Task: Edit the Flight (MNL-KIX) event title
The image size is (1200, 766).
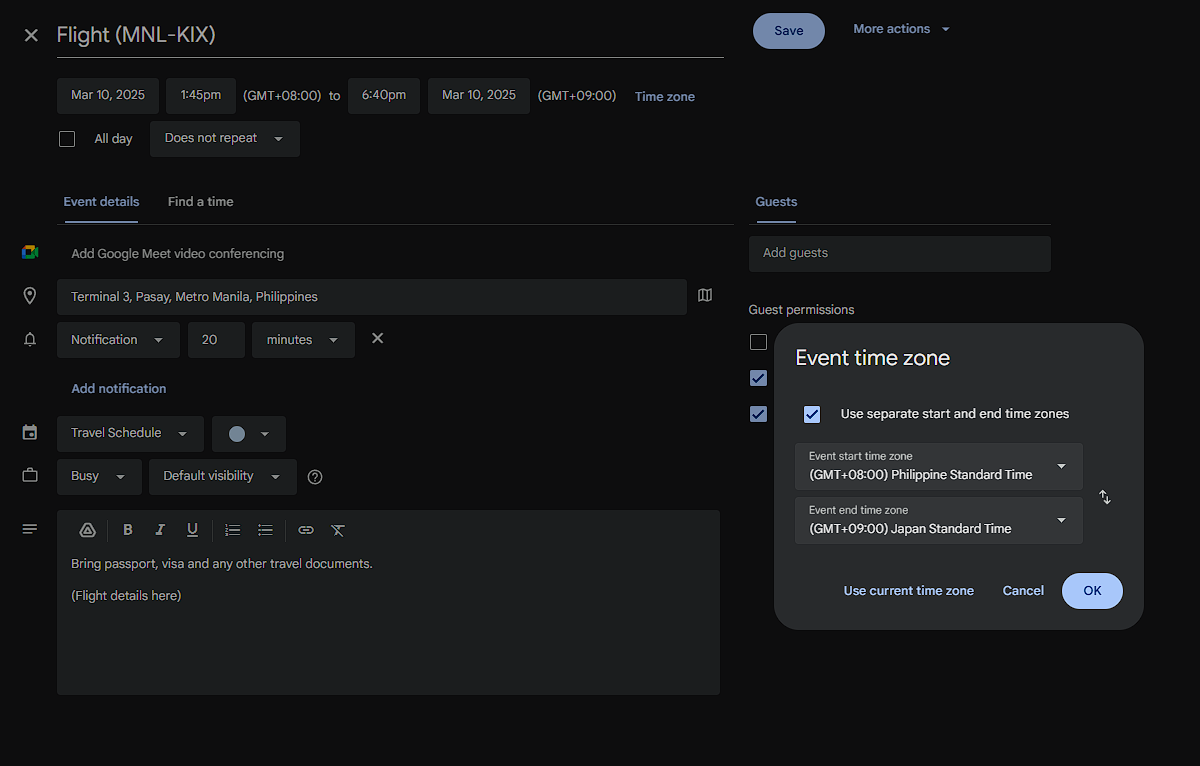Action: (390, 35)
